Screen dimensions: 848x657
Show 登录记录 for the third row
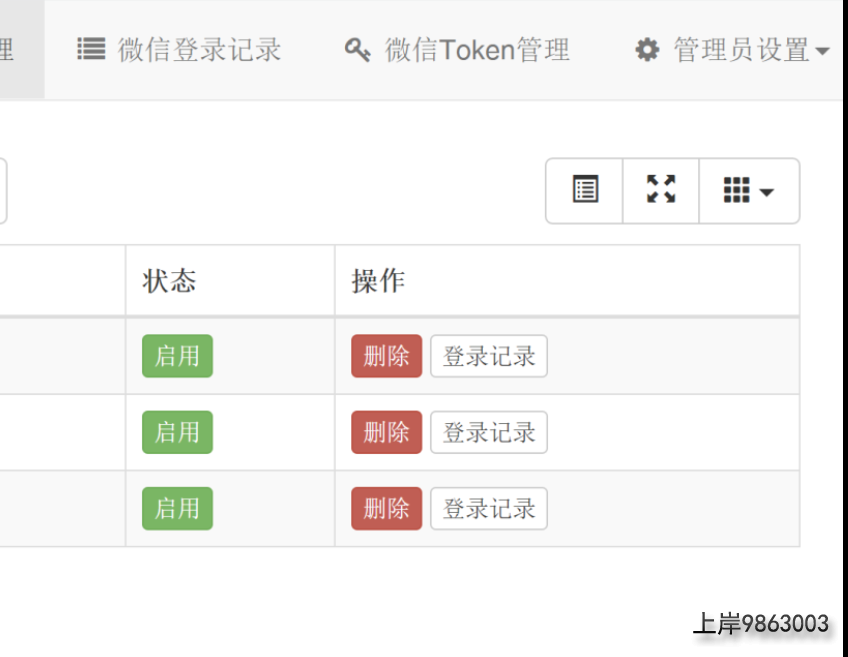pyautogui.click(x=488, y=508)
